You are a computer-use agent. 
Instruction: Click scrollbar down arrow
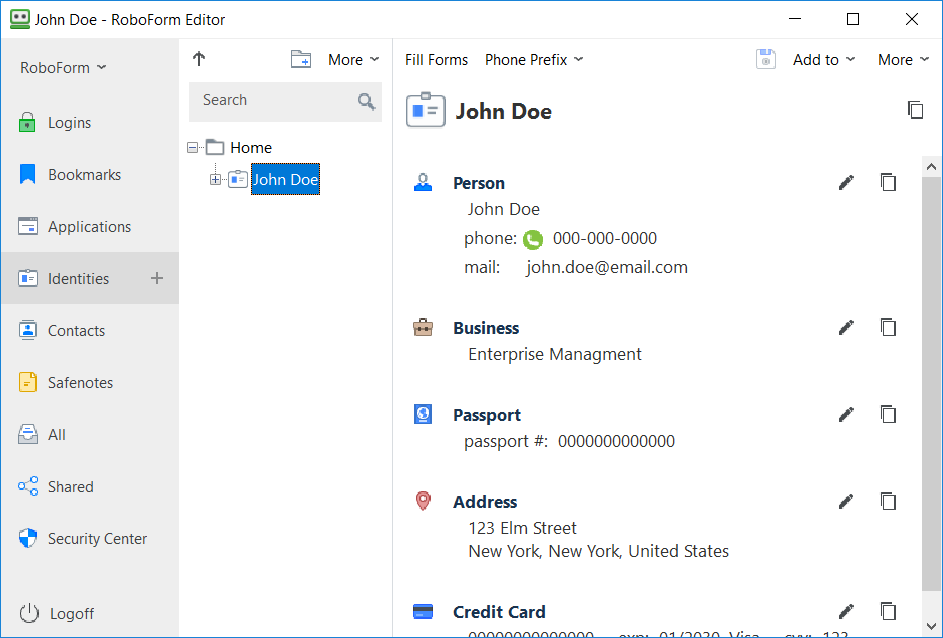coord(931,627)
